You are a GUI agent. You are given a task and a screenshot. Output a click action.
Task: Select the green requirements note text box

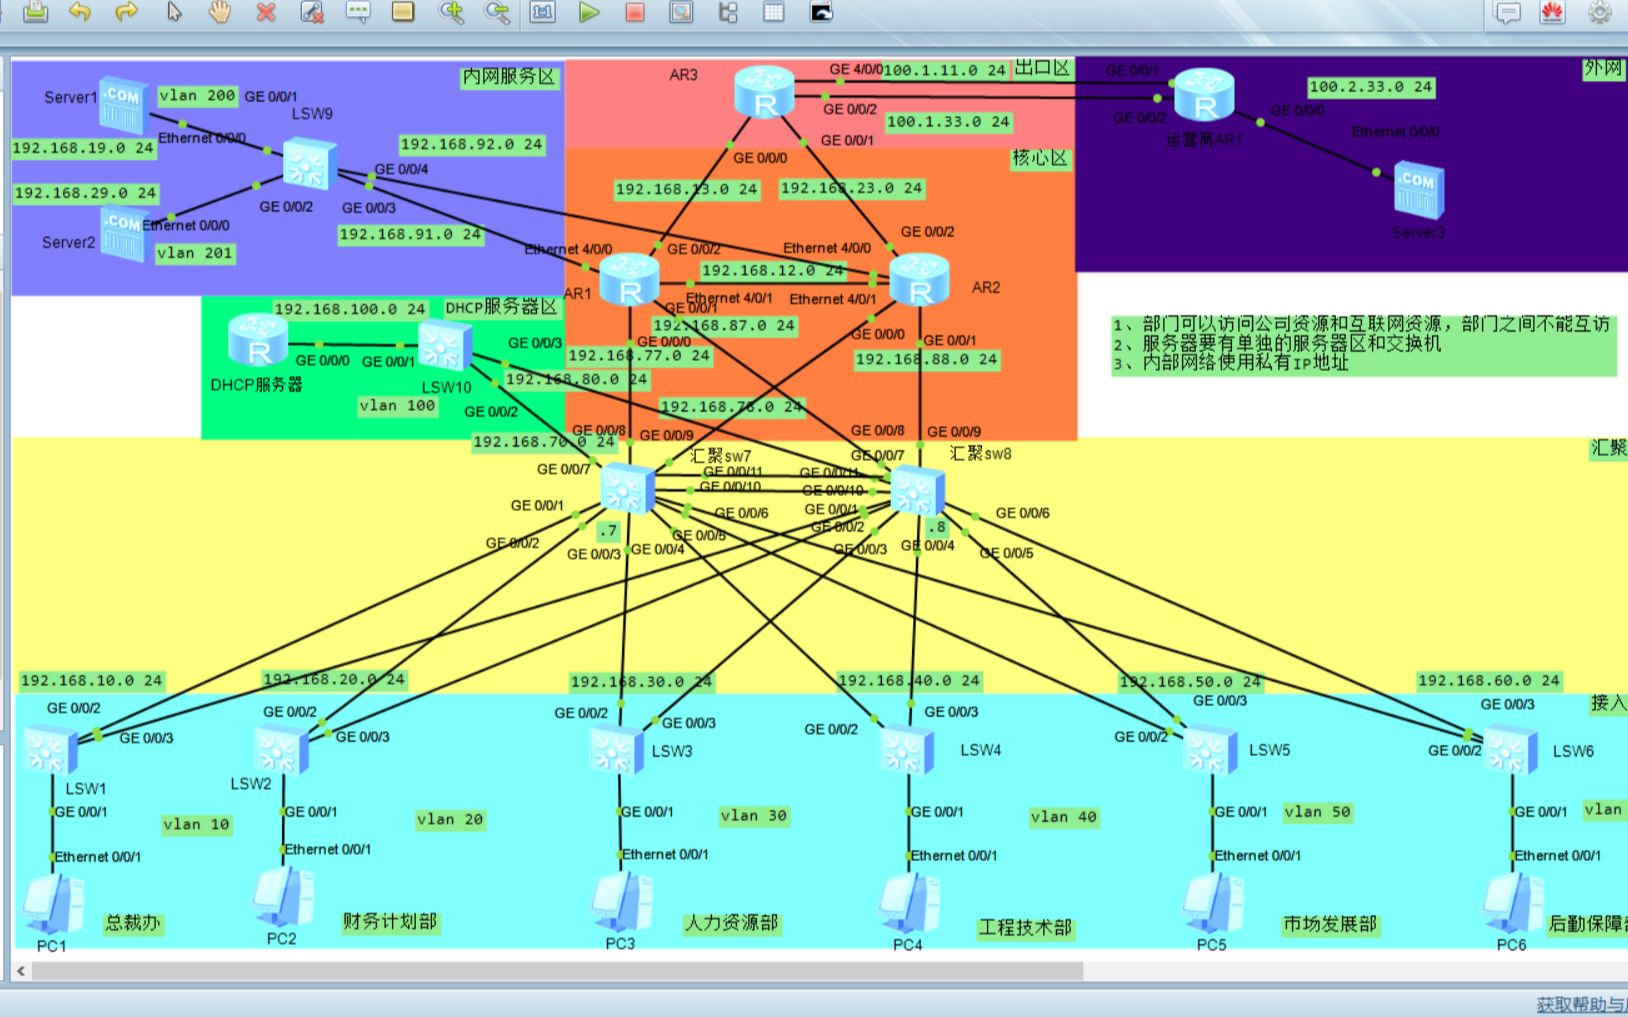(x=1363, y=345)
